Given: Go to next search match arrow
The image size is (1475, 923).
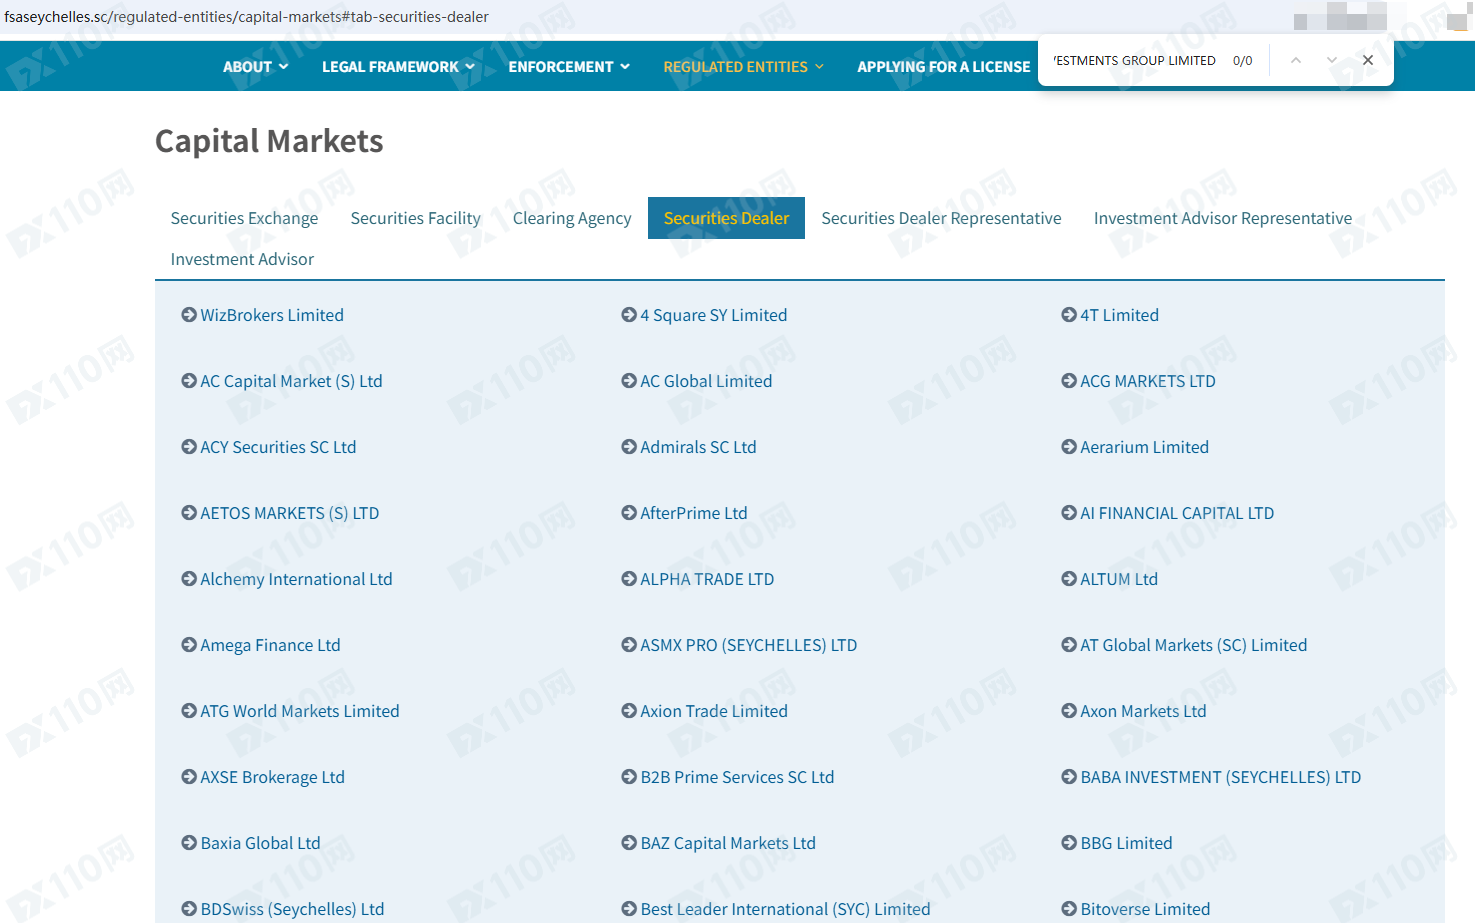Looking at the screenshot, I should [1331, 60].
